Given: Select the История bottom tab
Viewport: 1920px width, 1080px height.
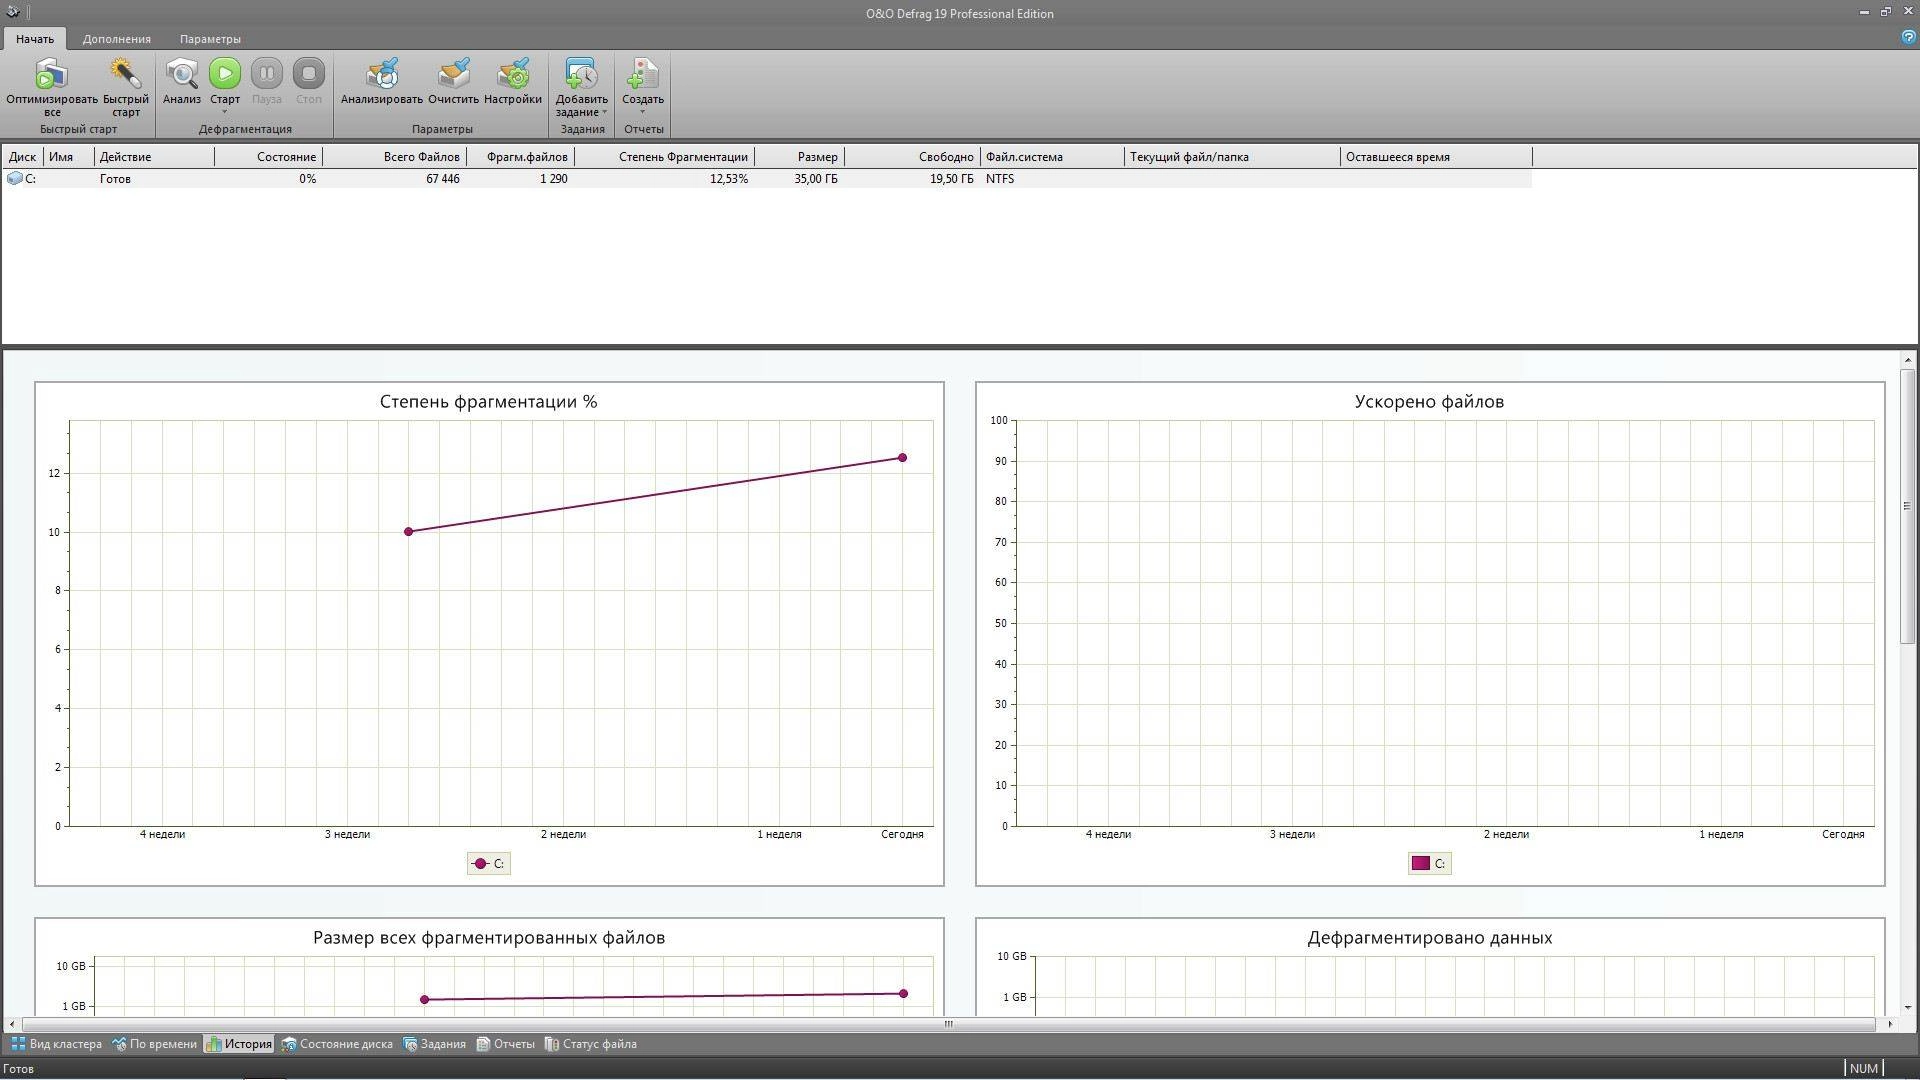Looking at the screenshot, I should 239,1044.
